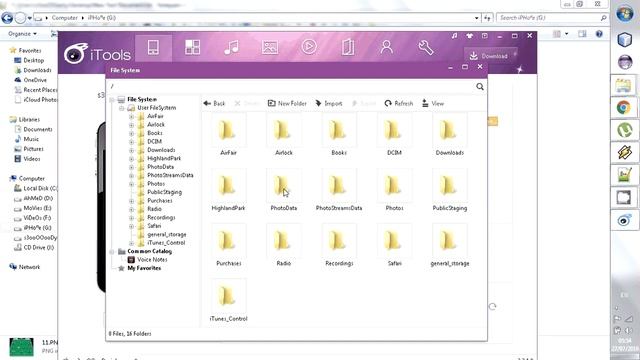Open the Photos tab in iTools

pos(270,47)
